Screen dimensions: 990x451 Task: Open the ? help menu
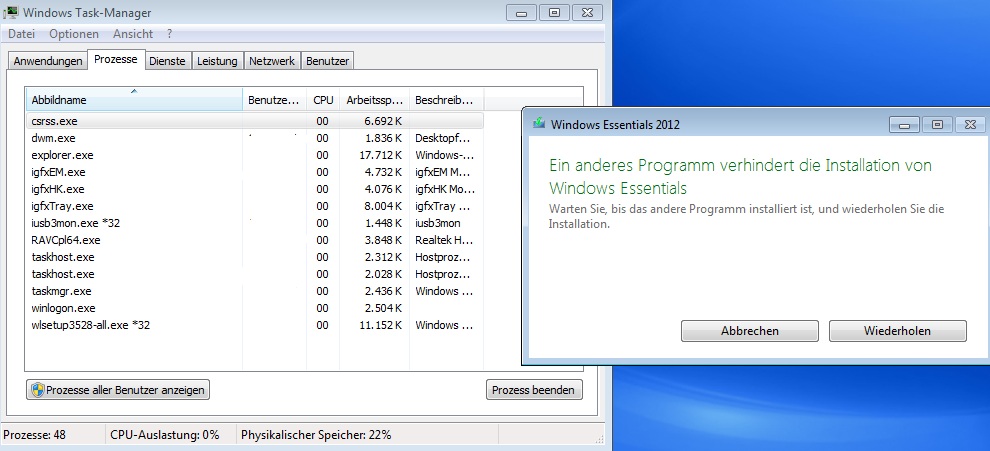[170, 34]
